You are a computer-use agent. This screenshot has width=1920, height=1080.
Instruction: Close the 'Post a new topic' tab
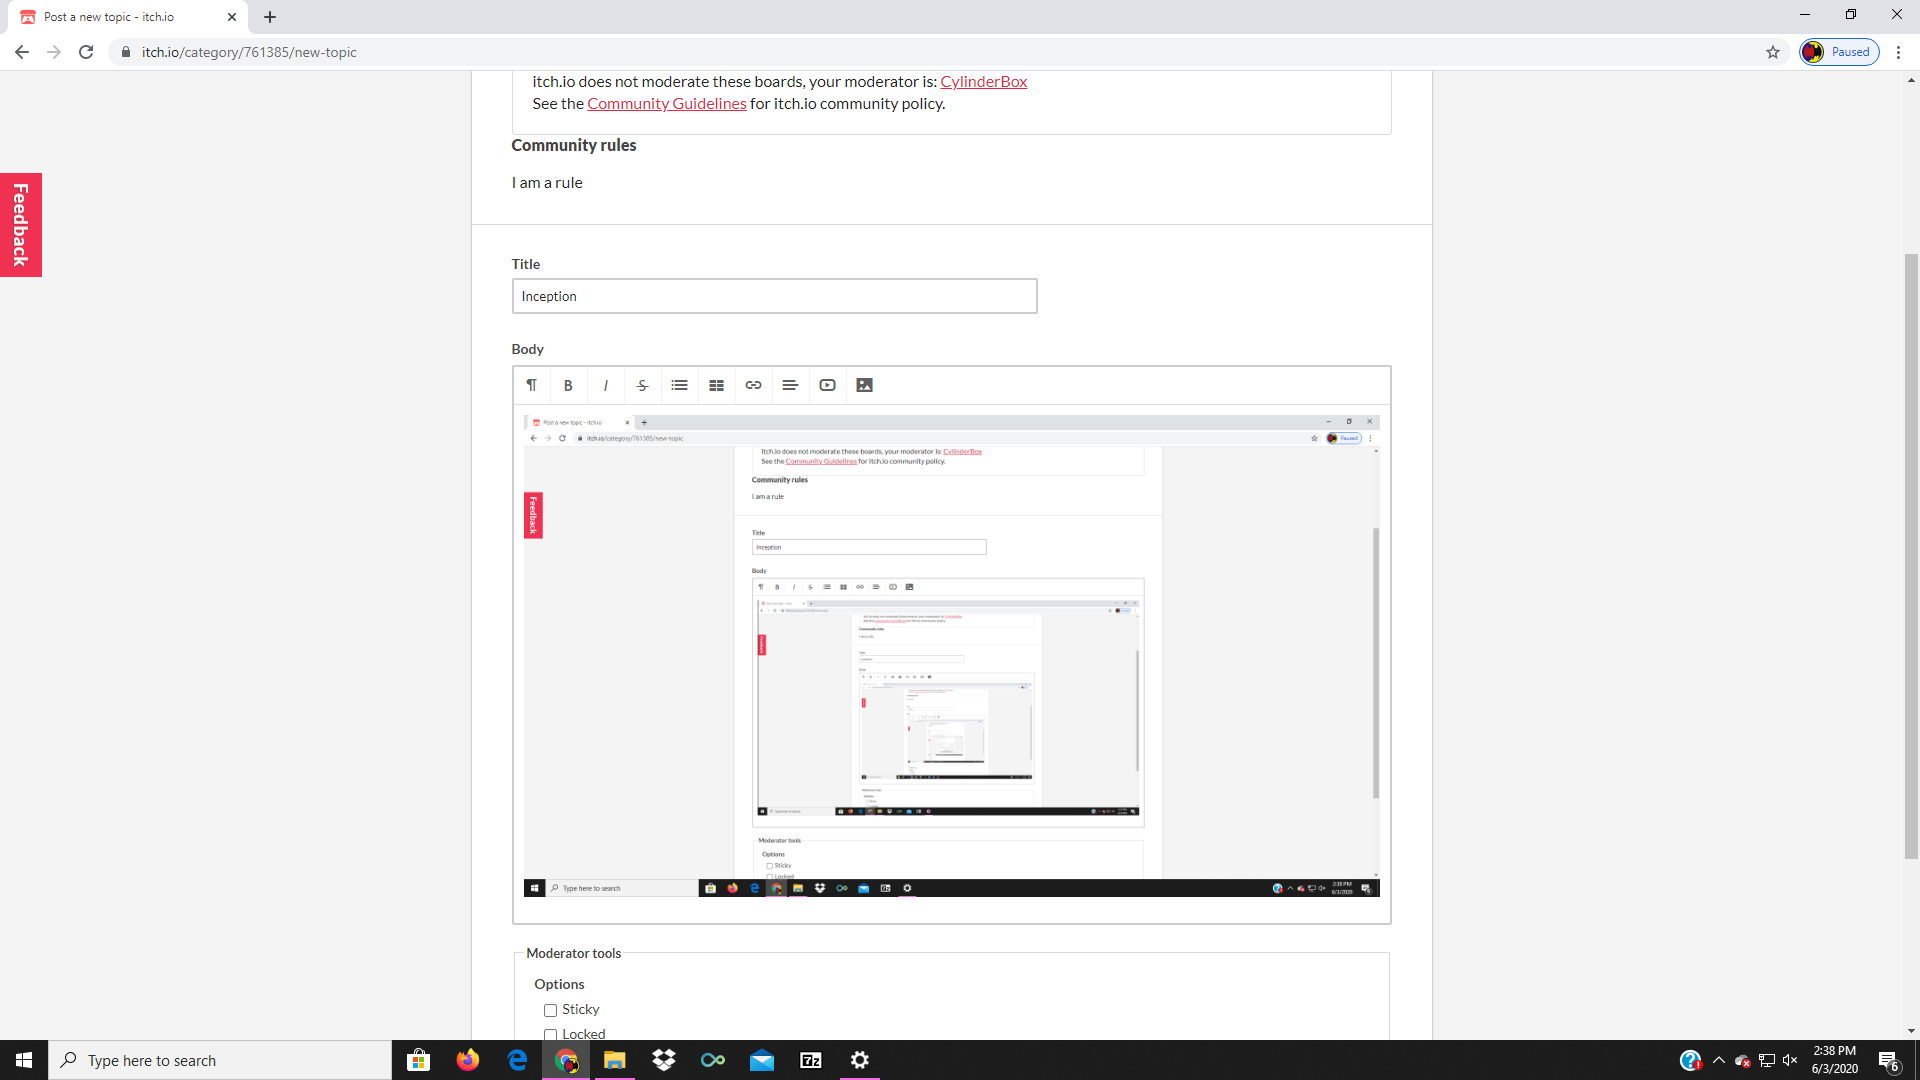[x=232, y=17]
